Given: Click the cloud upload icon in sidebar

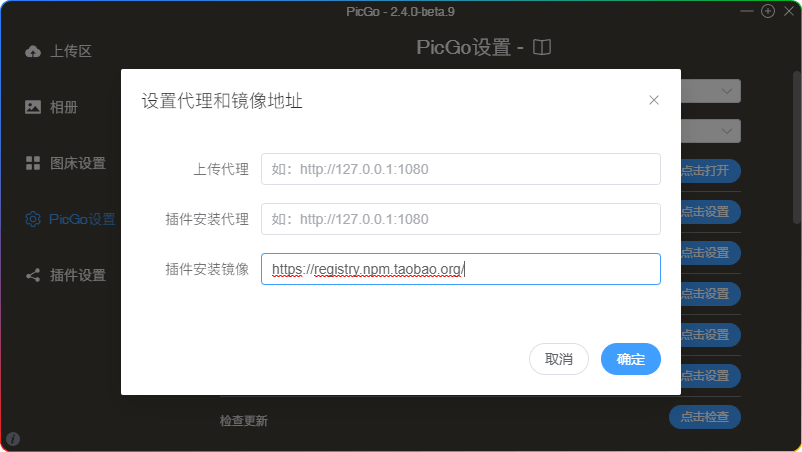Looking at the screenshot, I should (x=33, y=51).
